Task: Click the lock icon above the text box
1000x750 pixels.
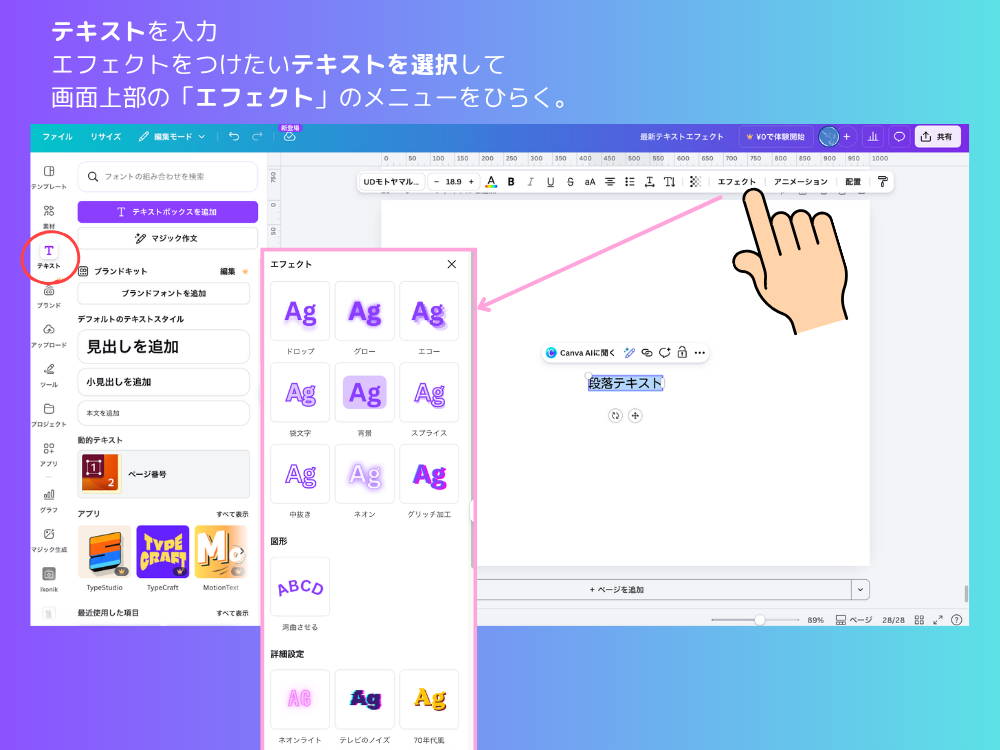Action: coord(682,352)
